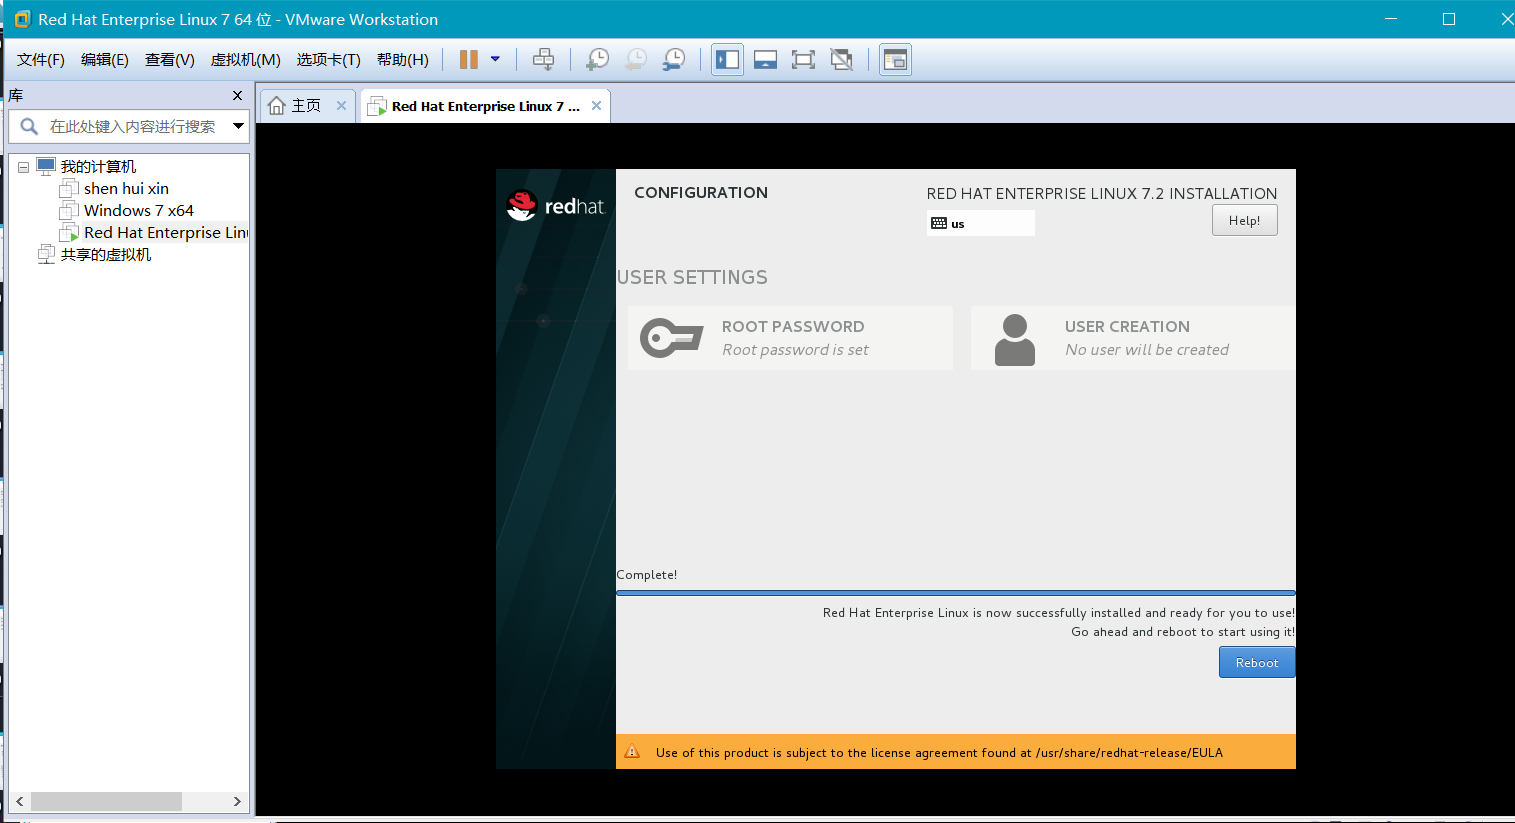Revert to the previous snapshot
The image size is (1515, 823).
click(x=636, y=60)
